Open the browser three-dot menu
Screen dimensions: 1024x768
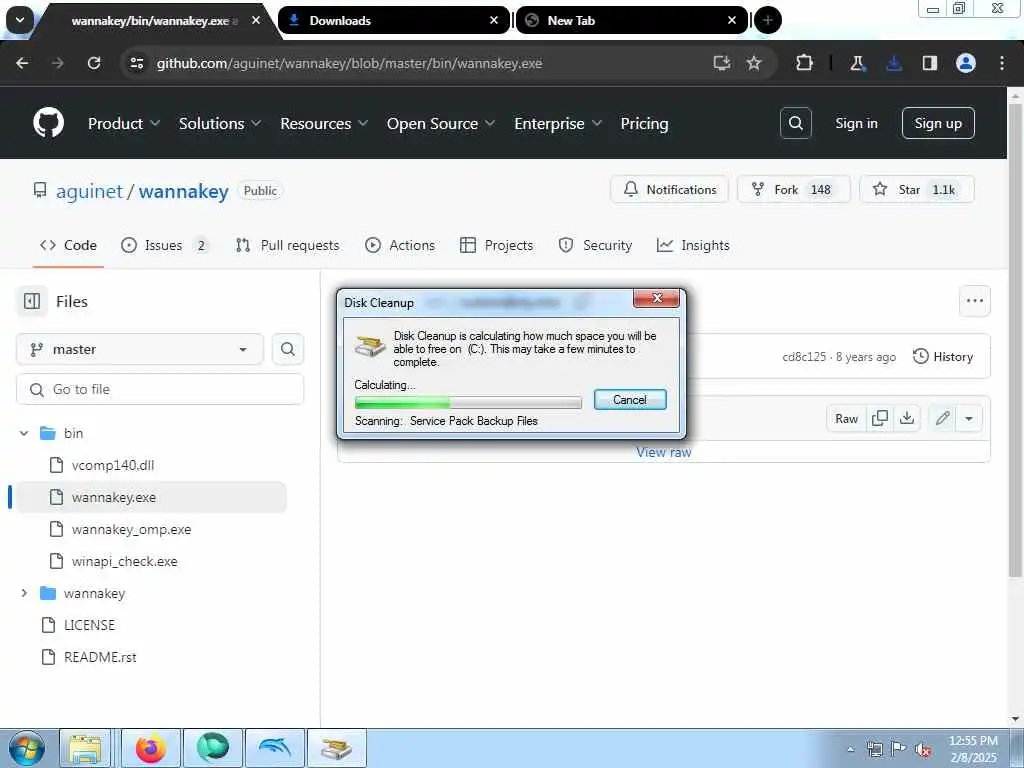(x=1002, y=63)
